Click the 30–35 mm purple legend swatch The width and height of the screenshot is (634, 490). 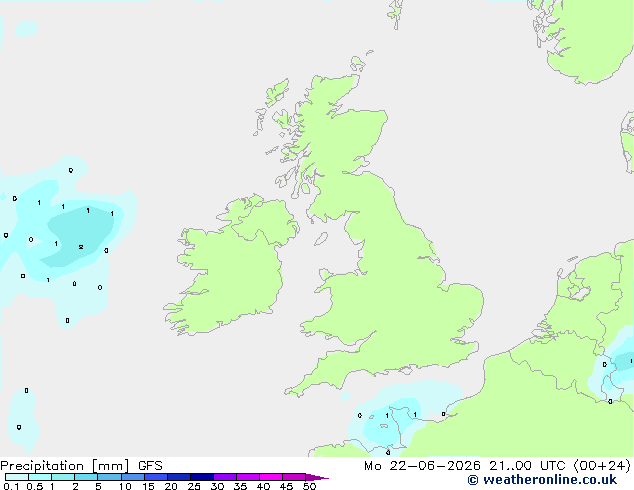[x=225, y=477]
